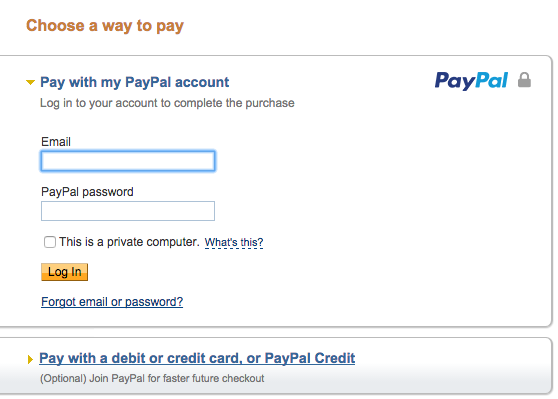Image resolution: width=558 pixels, height=399 pixels.
Task: Click the 'Choose a way to pay' heading
Action: point(105,26)
